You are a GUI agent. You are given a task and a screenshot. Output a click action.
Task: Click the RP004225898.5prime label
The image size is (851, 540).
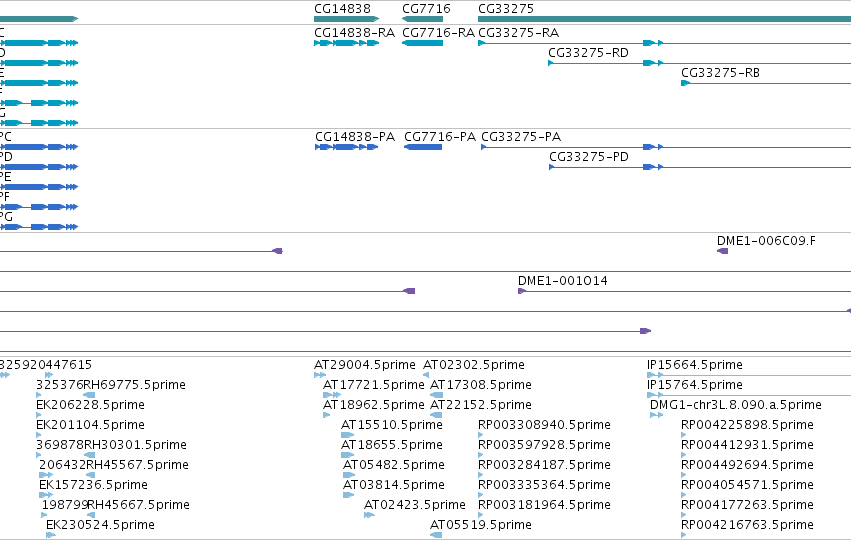[747, 425]
